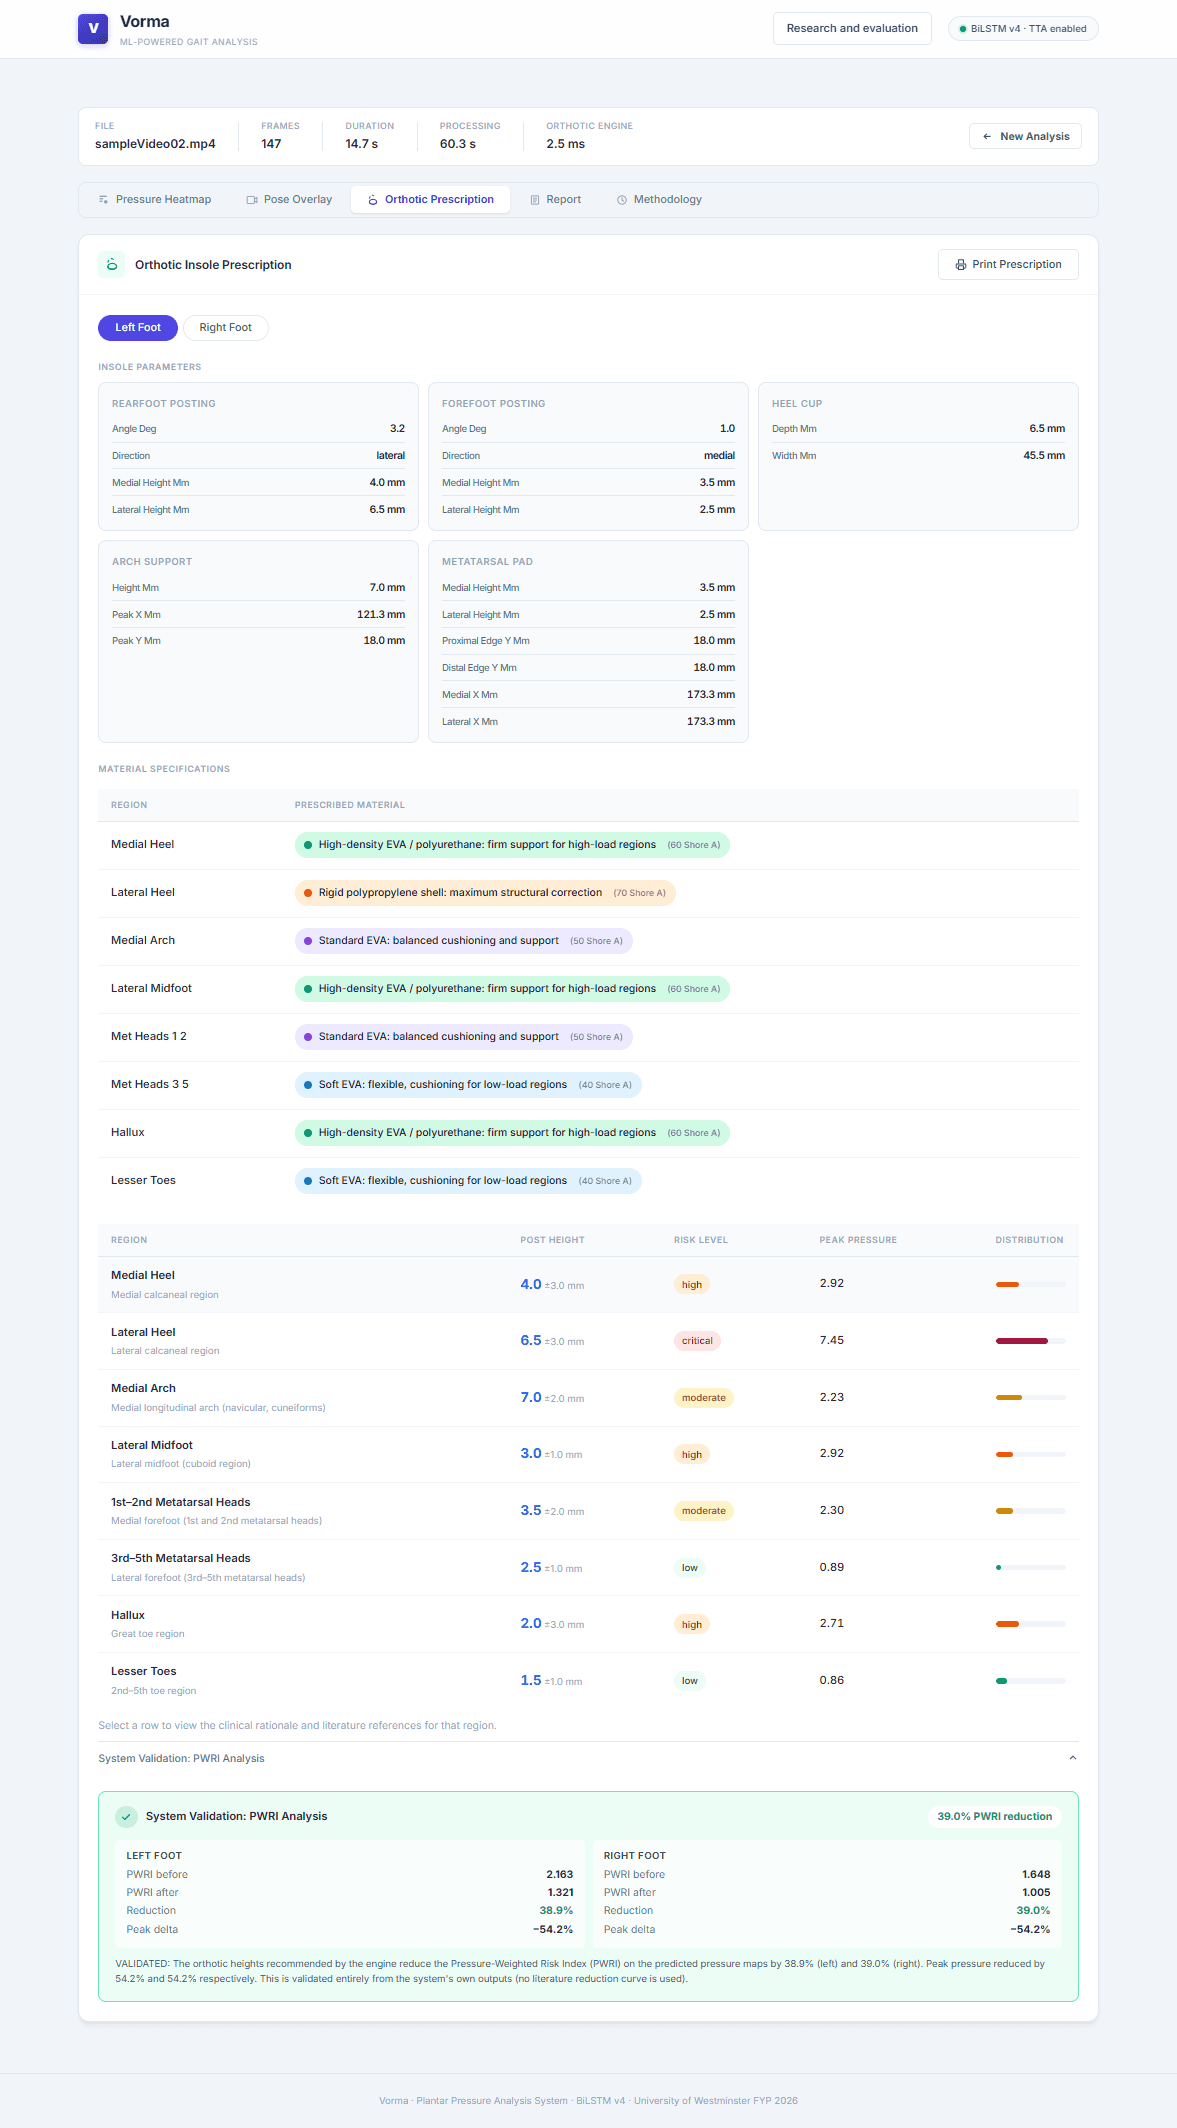This screenshot has height=2128, width=1177.
Task: Select the Orthotic Prescription tab
Action: (430, 200)
